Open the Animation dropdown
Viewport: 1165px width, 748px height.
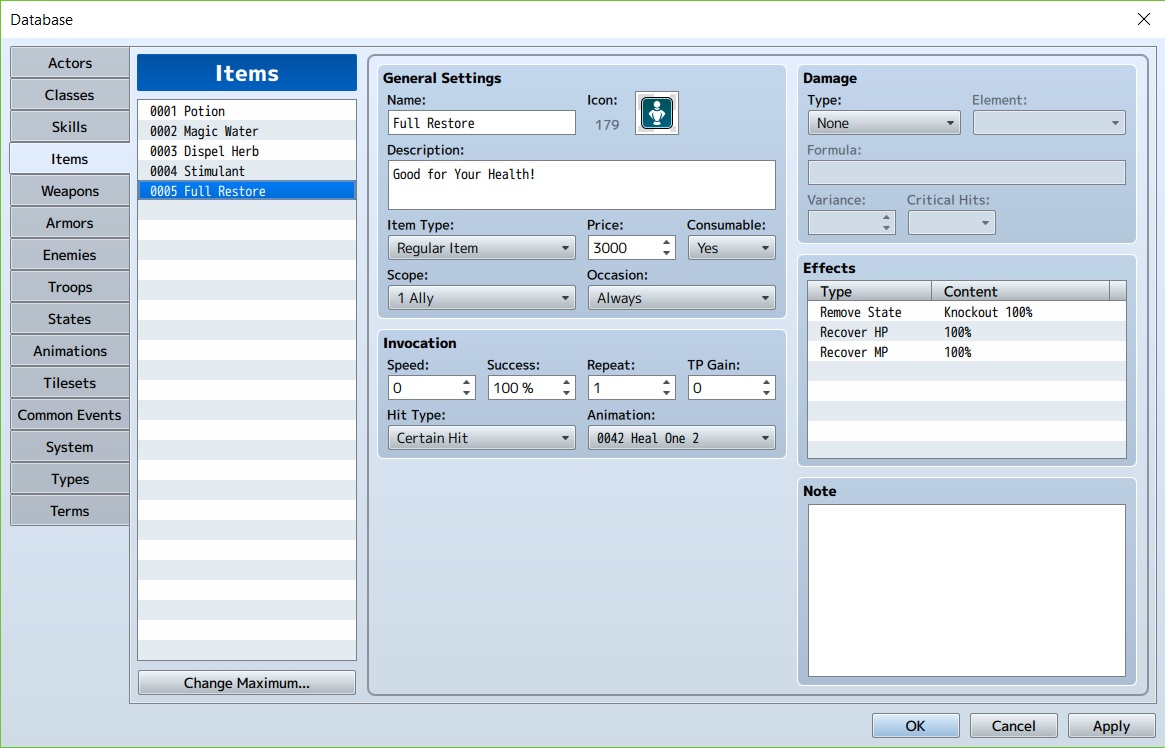pos(681,438)
